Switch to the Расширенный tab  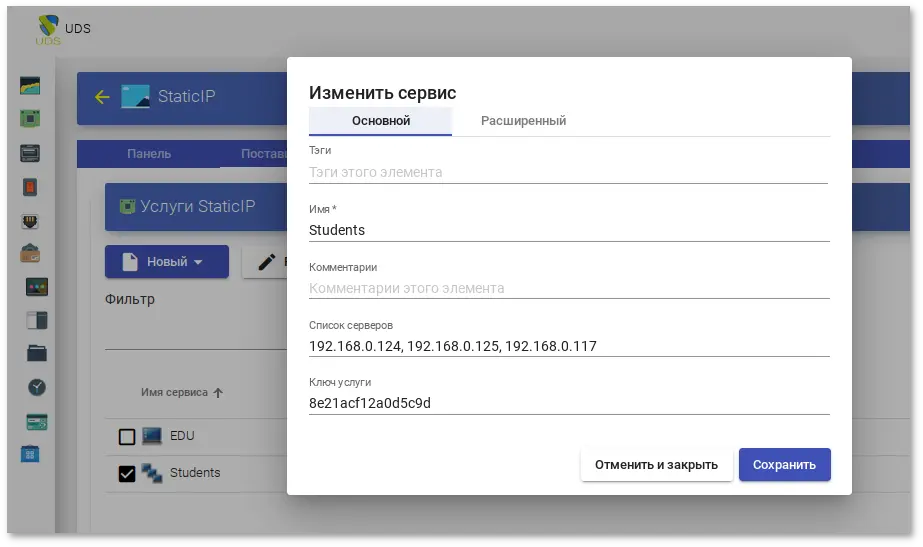click(523, 121)
